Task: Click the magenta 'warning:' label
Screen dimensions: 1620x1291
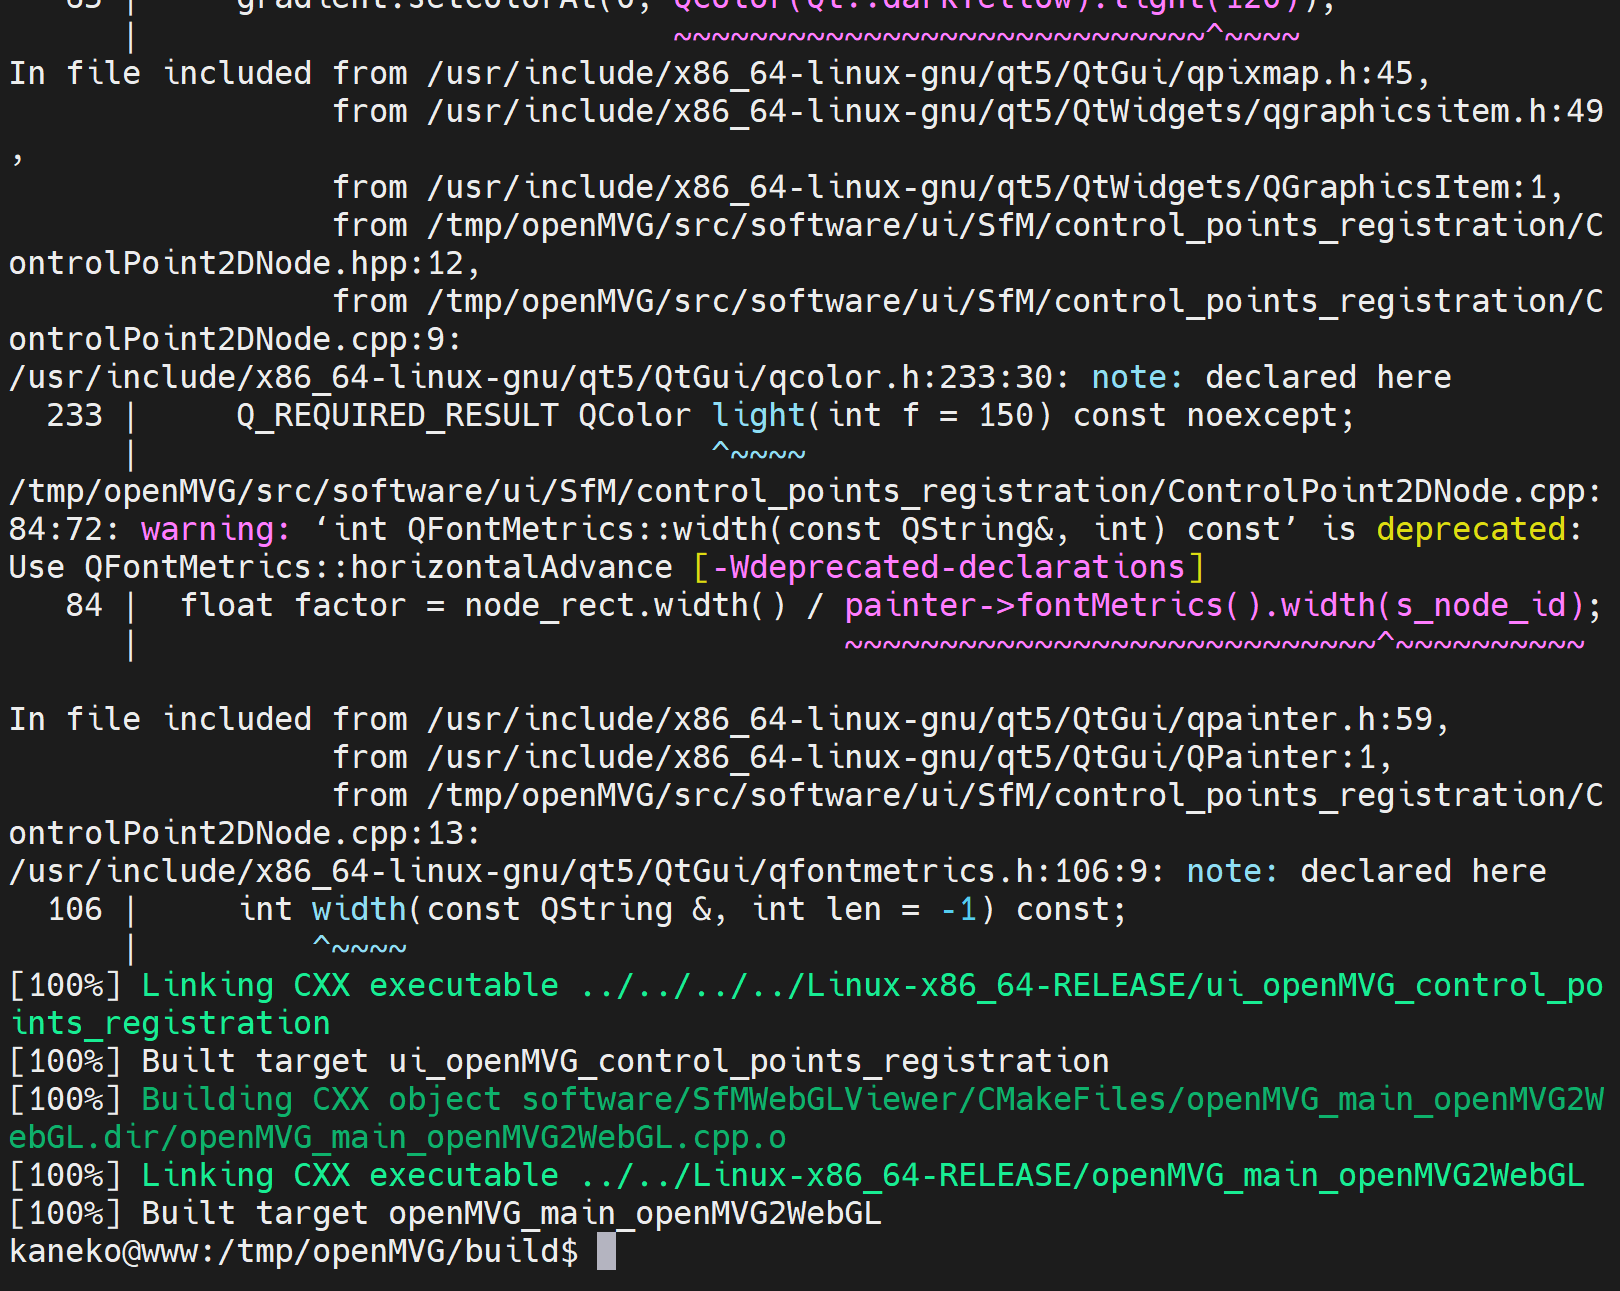Action: [215, 529]
